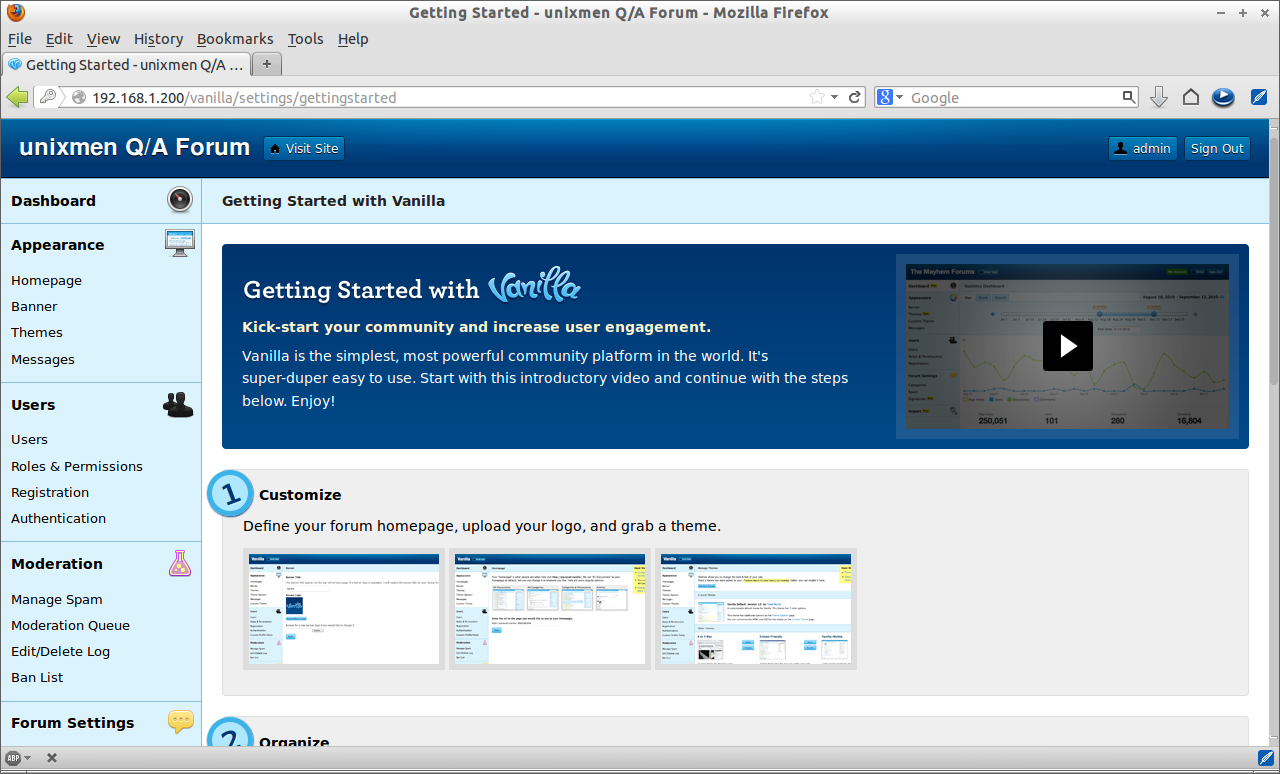The width and height of the screenshot is (1280, 774).
Task: Open the Adblock Plus dropdown arrow
Action: [x=27, y=758]
